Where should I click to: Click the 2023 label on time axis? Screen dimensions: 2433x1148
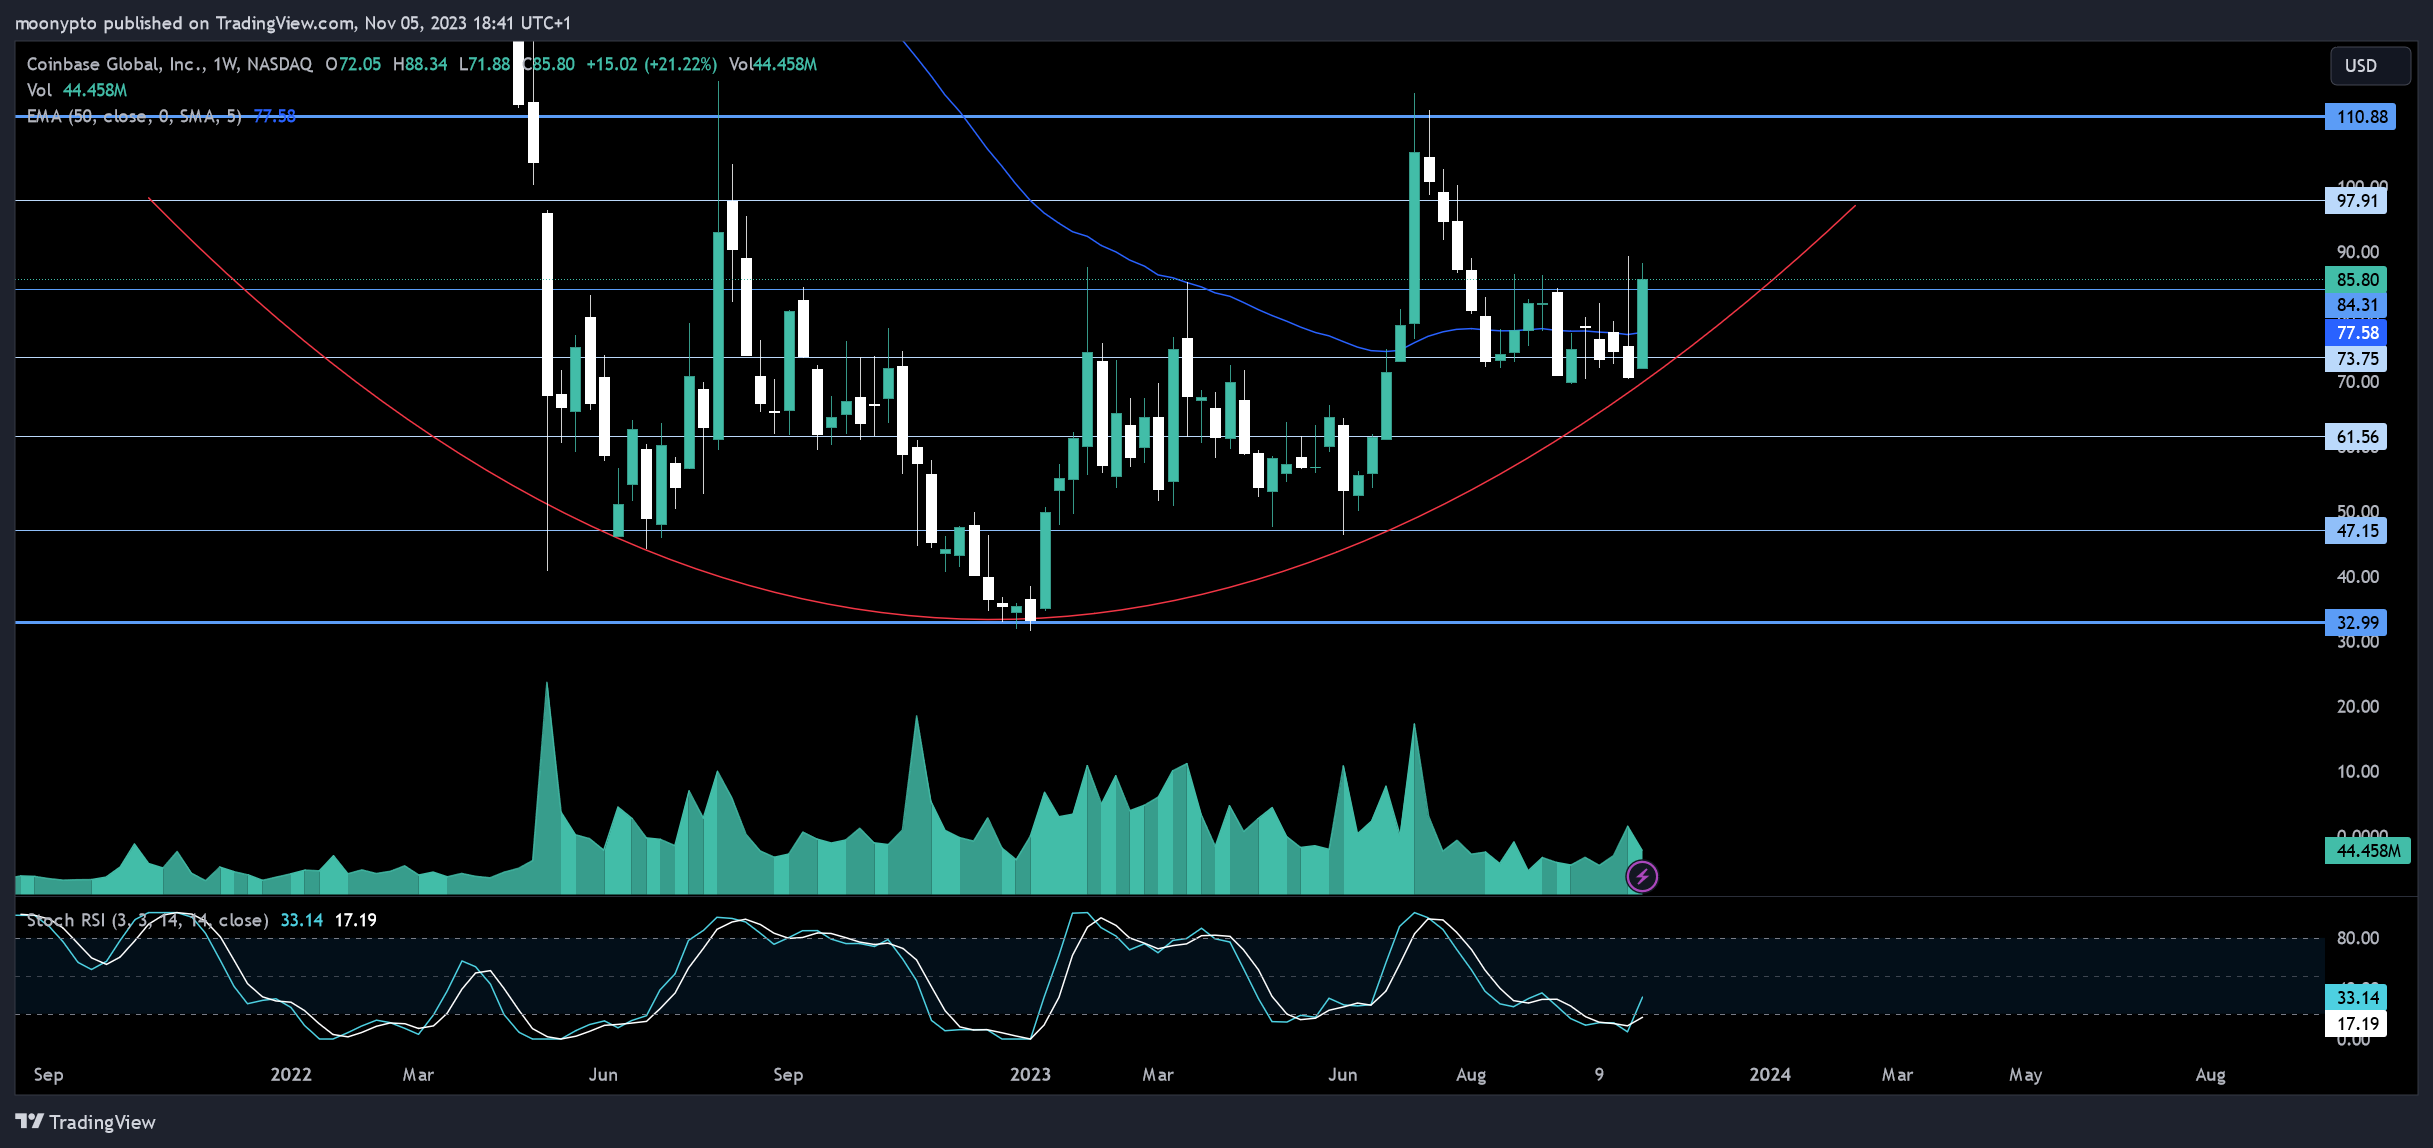pos(1030,1075)
